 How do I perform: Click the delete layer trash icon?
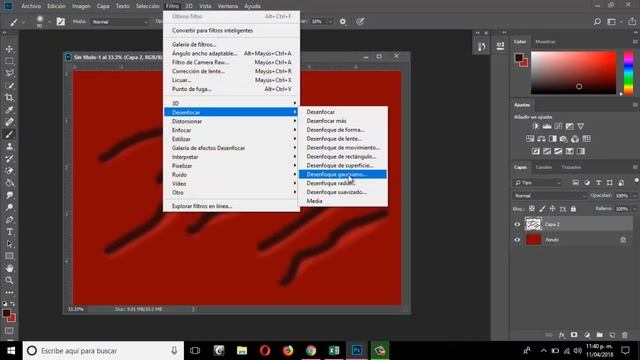coord(625,335)
